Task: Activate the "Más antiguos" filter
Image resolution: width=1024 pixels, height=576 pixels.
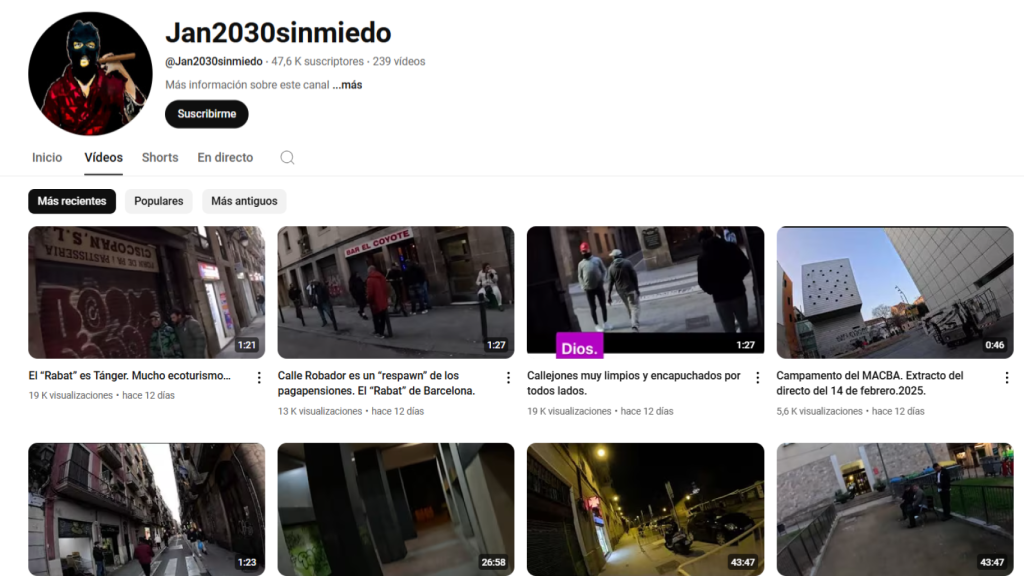Action: (x=243, y=201)
